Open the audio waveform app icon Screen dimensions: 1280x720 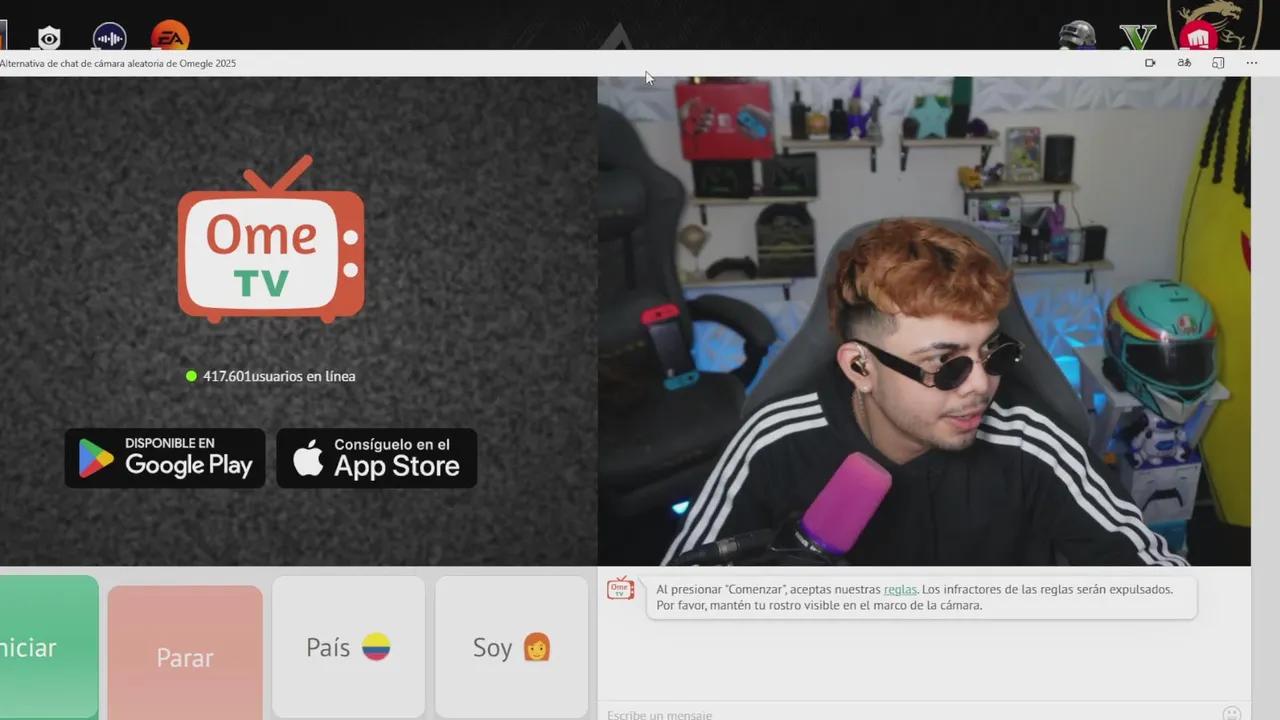click(x=110, y=38)
